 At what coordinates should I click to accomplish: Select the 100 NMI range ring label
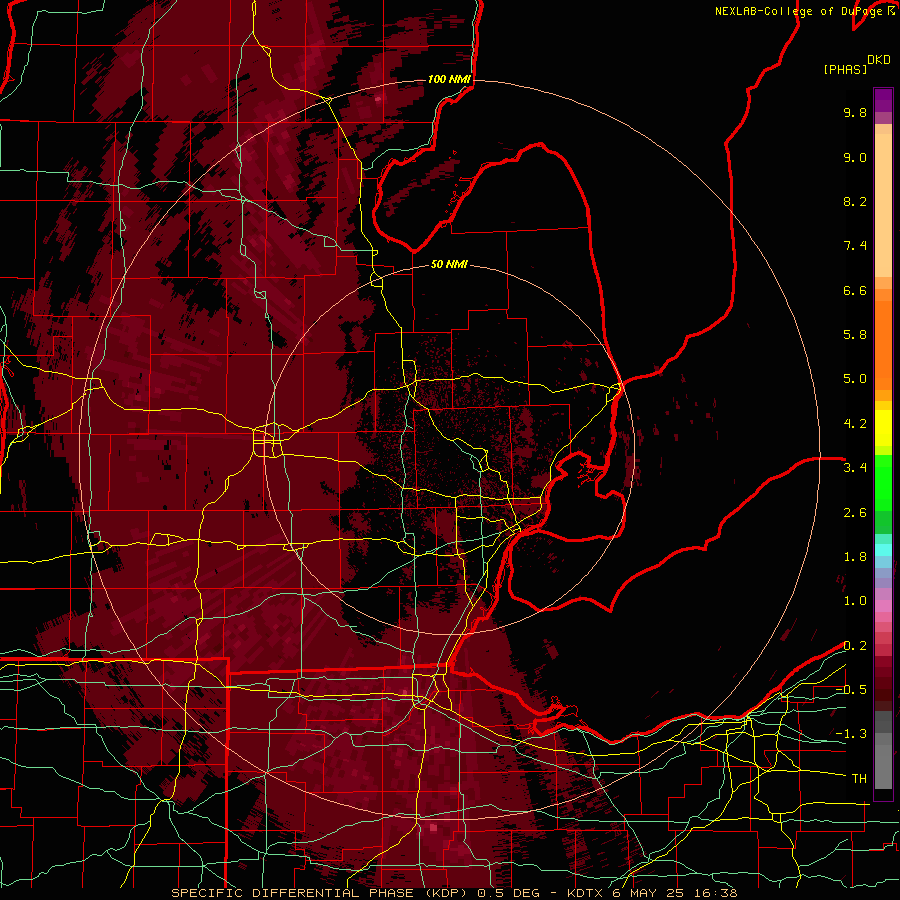tap(449, 79)
